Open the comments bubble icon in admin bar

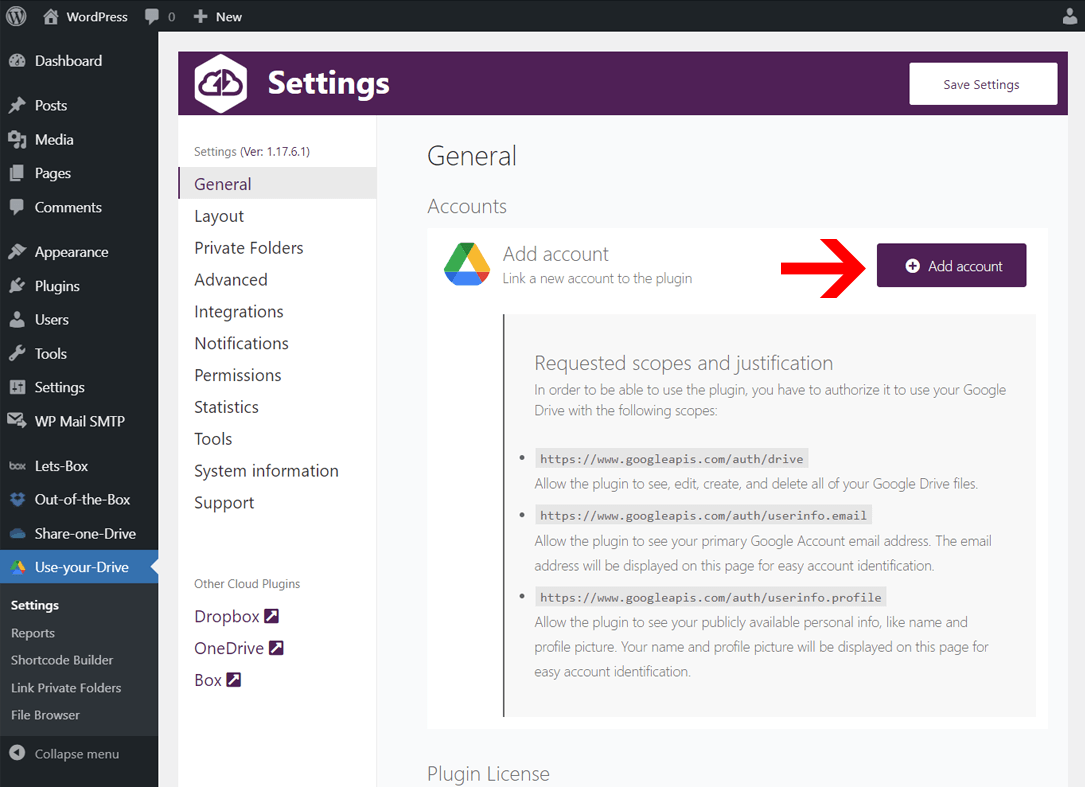[152, 17]
